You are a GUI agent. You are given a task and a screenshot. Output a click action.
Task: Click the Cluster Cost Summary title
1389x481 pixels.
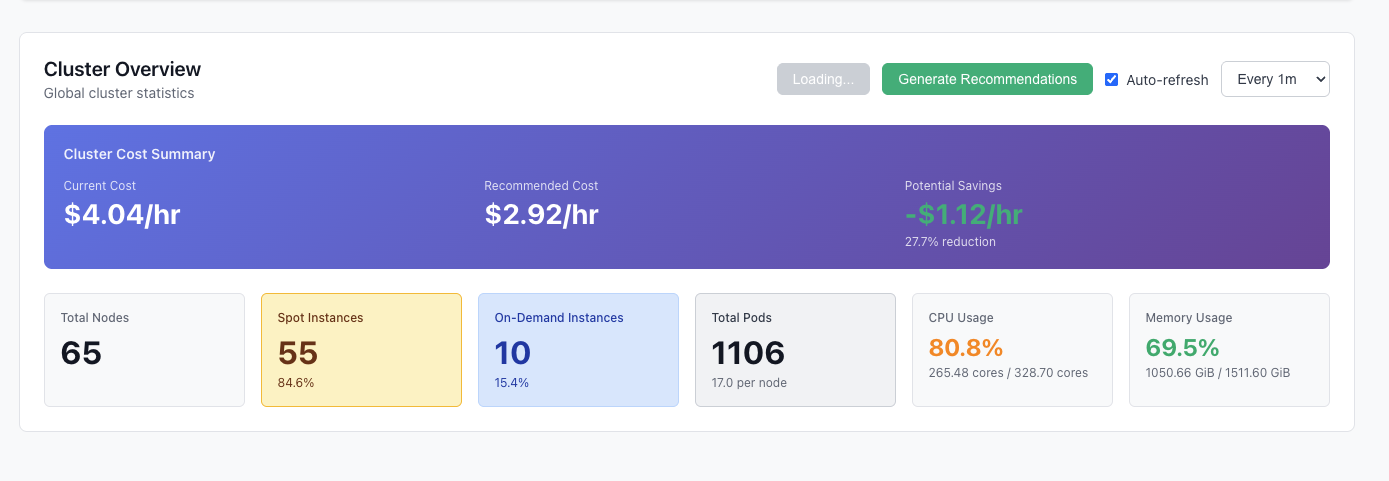[139, 154]
